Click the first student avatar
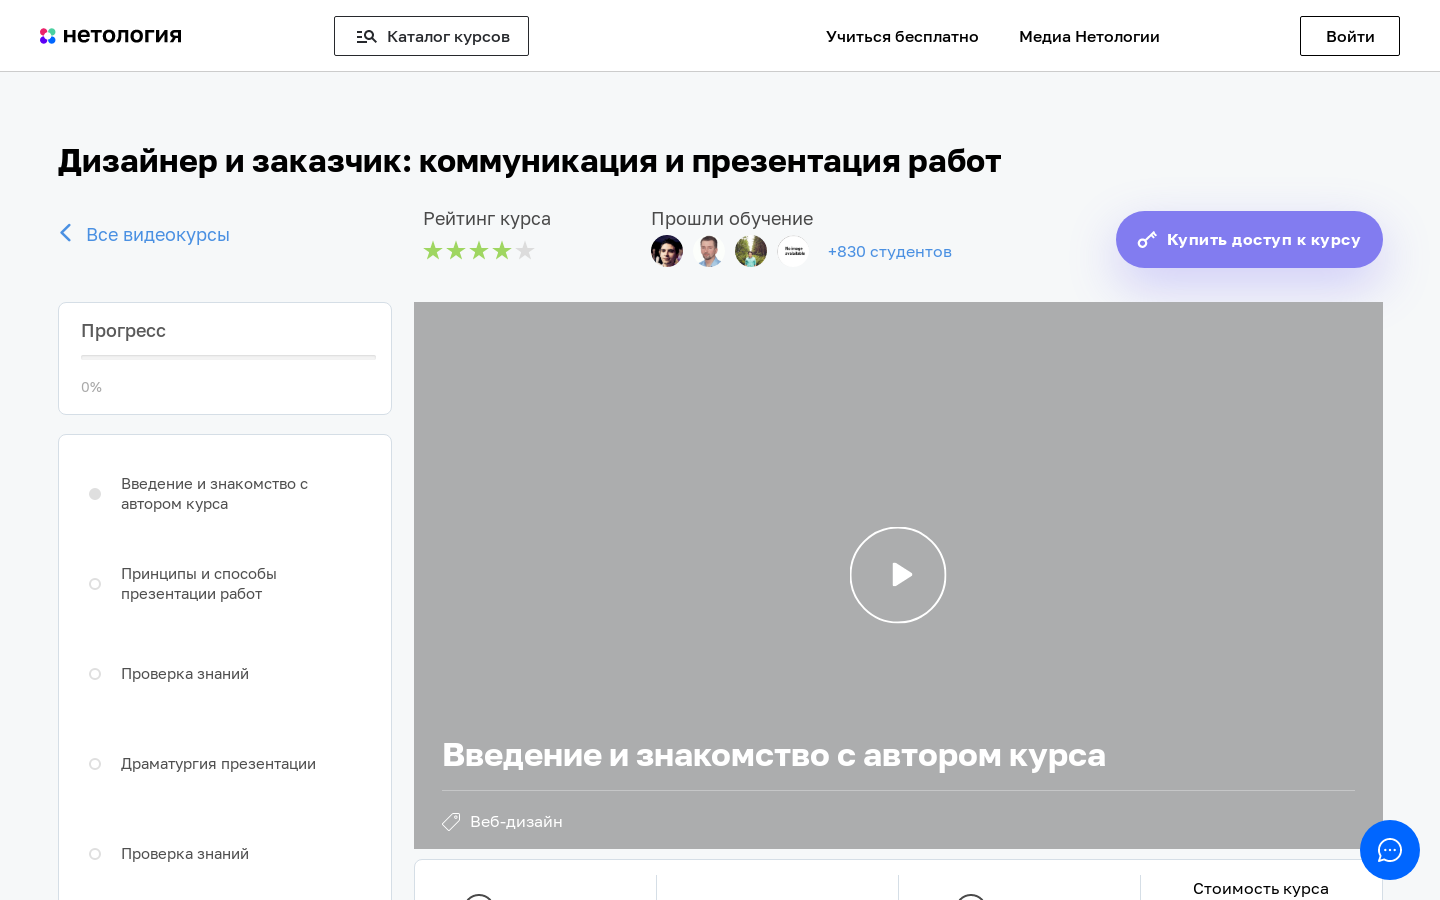 point(667,251)
